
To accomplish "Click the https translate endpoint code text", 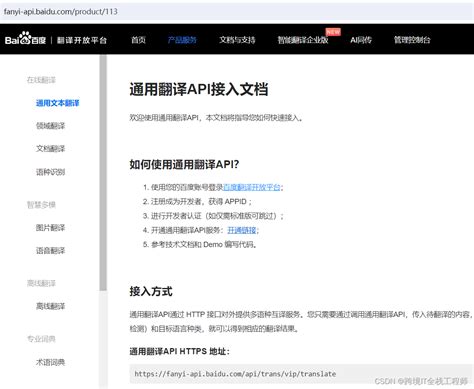I will point(235,374).
